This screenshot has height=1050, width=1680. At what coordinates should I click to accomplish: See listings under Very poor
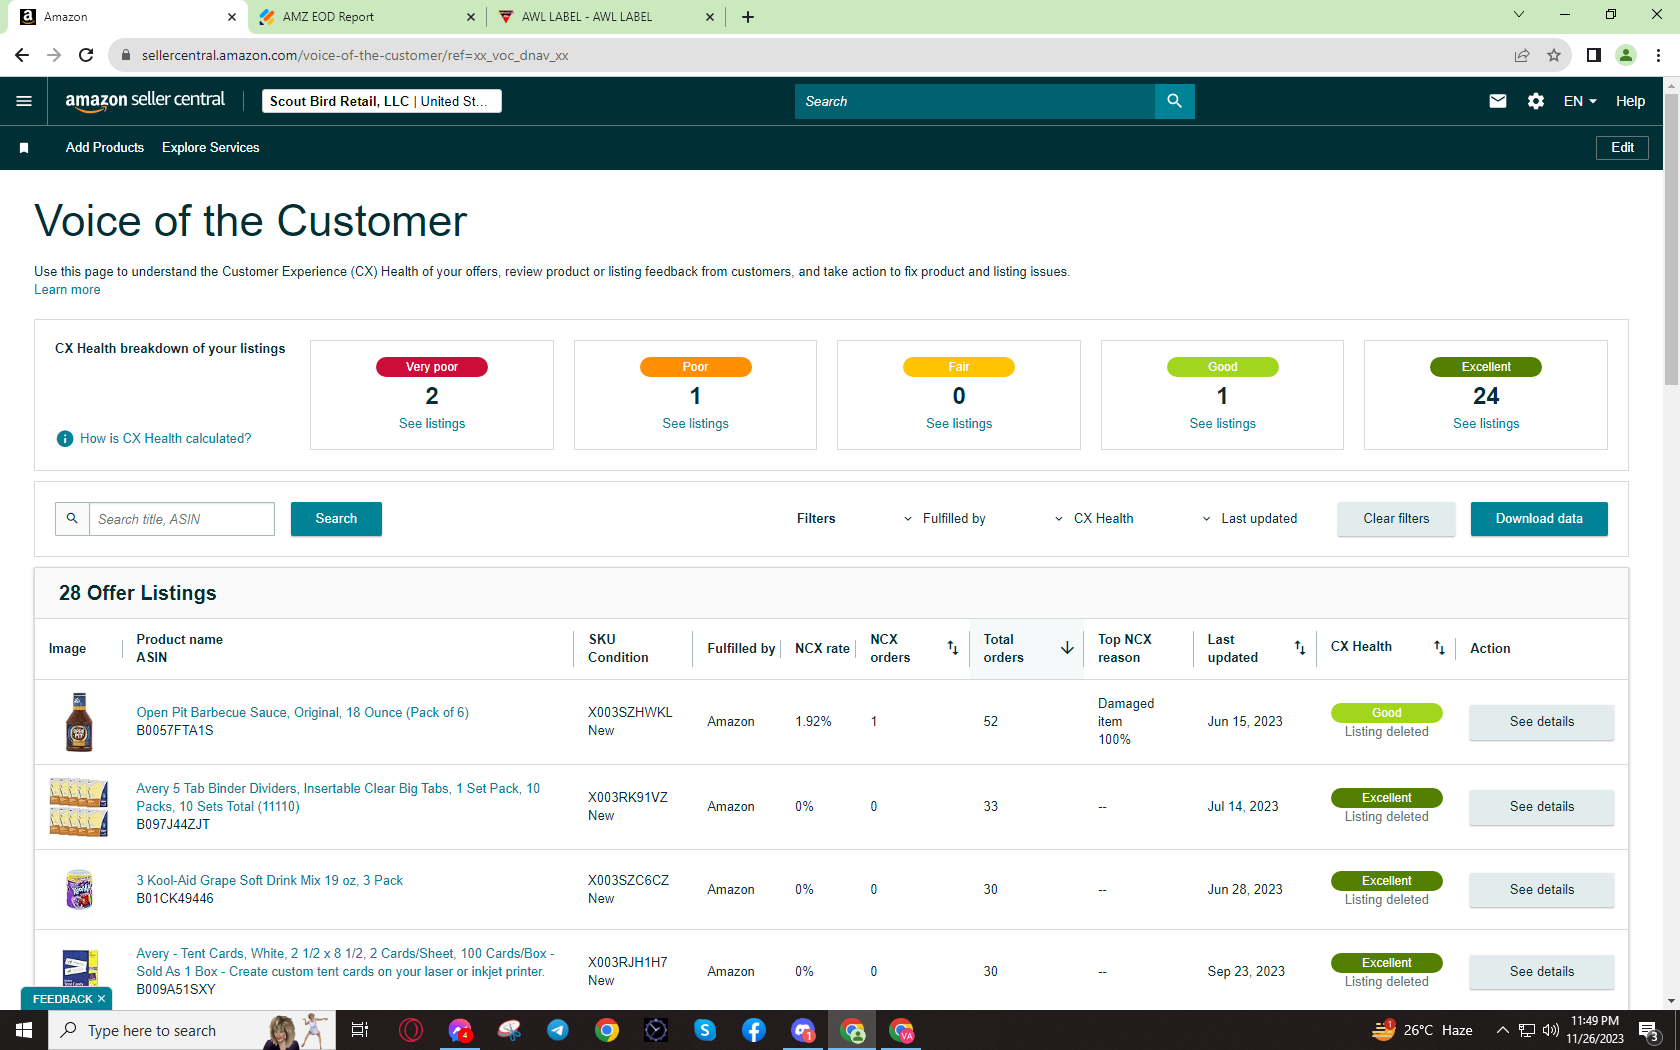(x=432, y=424)
